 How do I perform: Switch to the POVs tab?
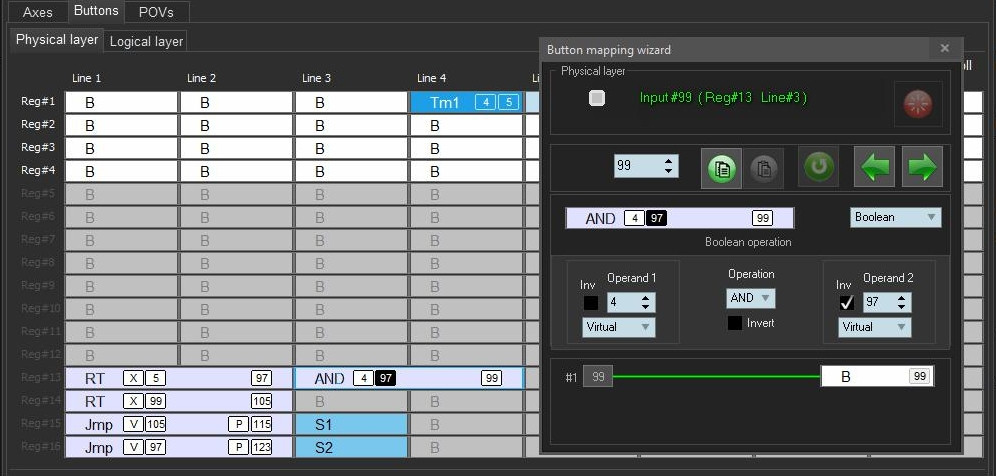[x=156, y=12]
